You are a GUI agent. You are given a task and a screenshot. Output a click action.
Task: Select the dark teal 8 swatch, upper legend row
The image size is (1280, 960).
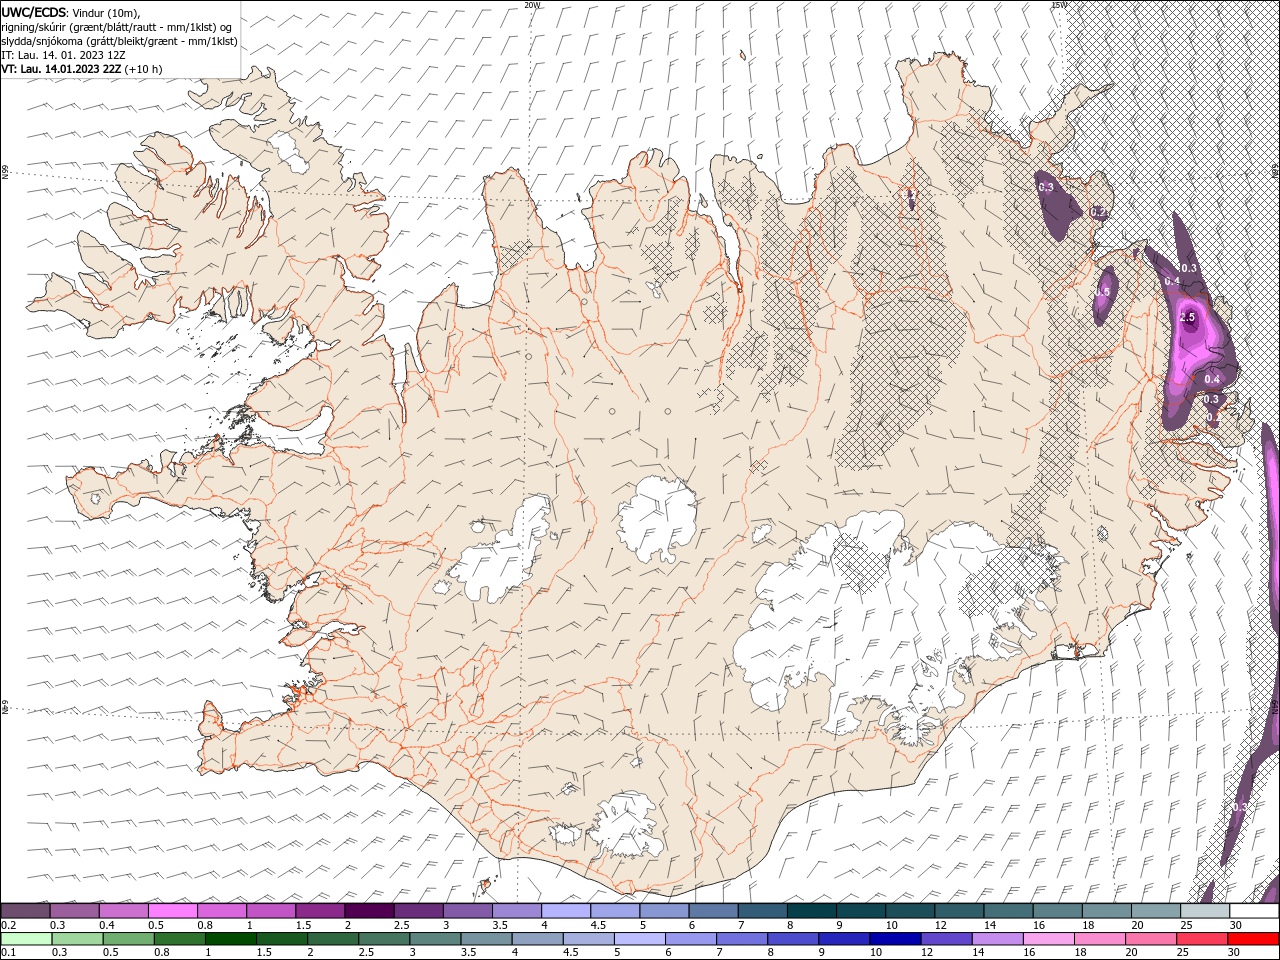812,910
